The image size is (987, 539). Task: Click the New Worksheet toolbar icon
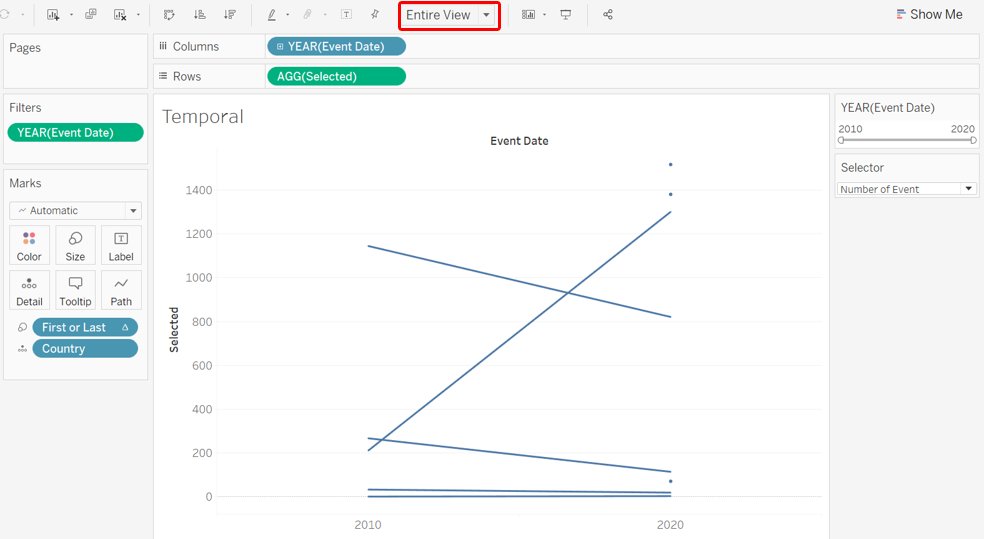pyautogui.click(x=53, y=15)
